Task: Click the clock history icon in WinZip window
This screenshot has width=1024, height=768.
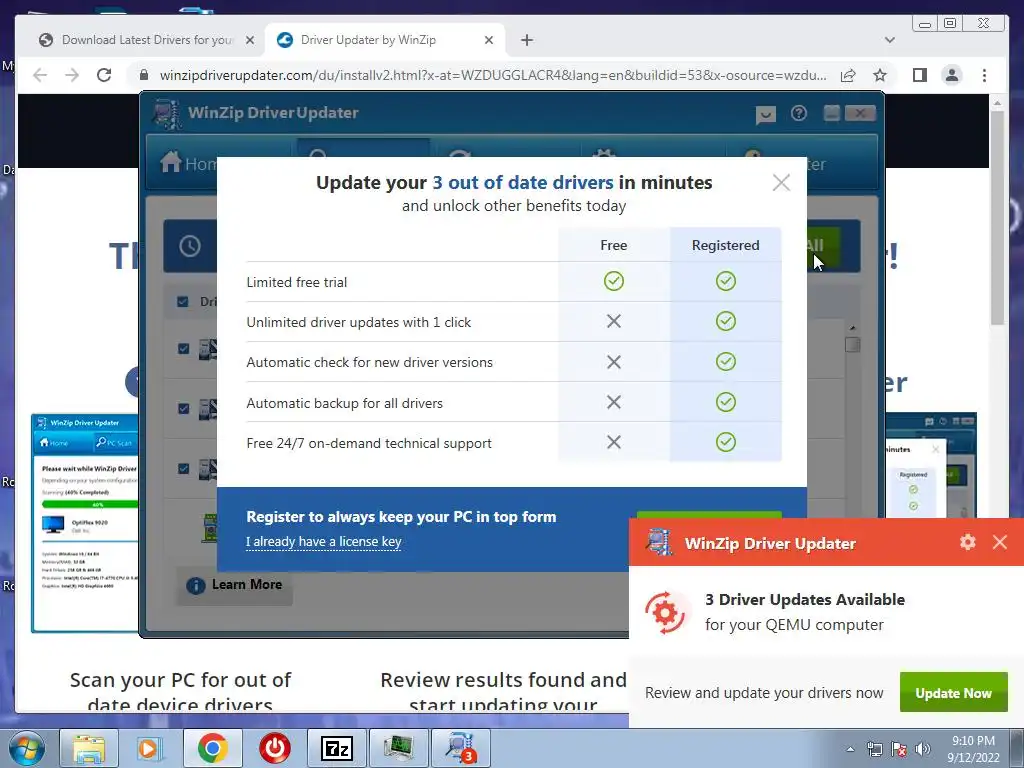Action: coord(190,246)
